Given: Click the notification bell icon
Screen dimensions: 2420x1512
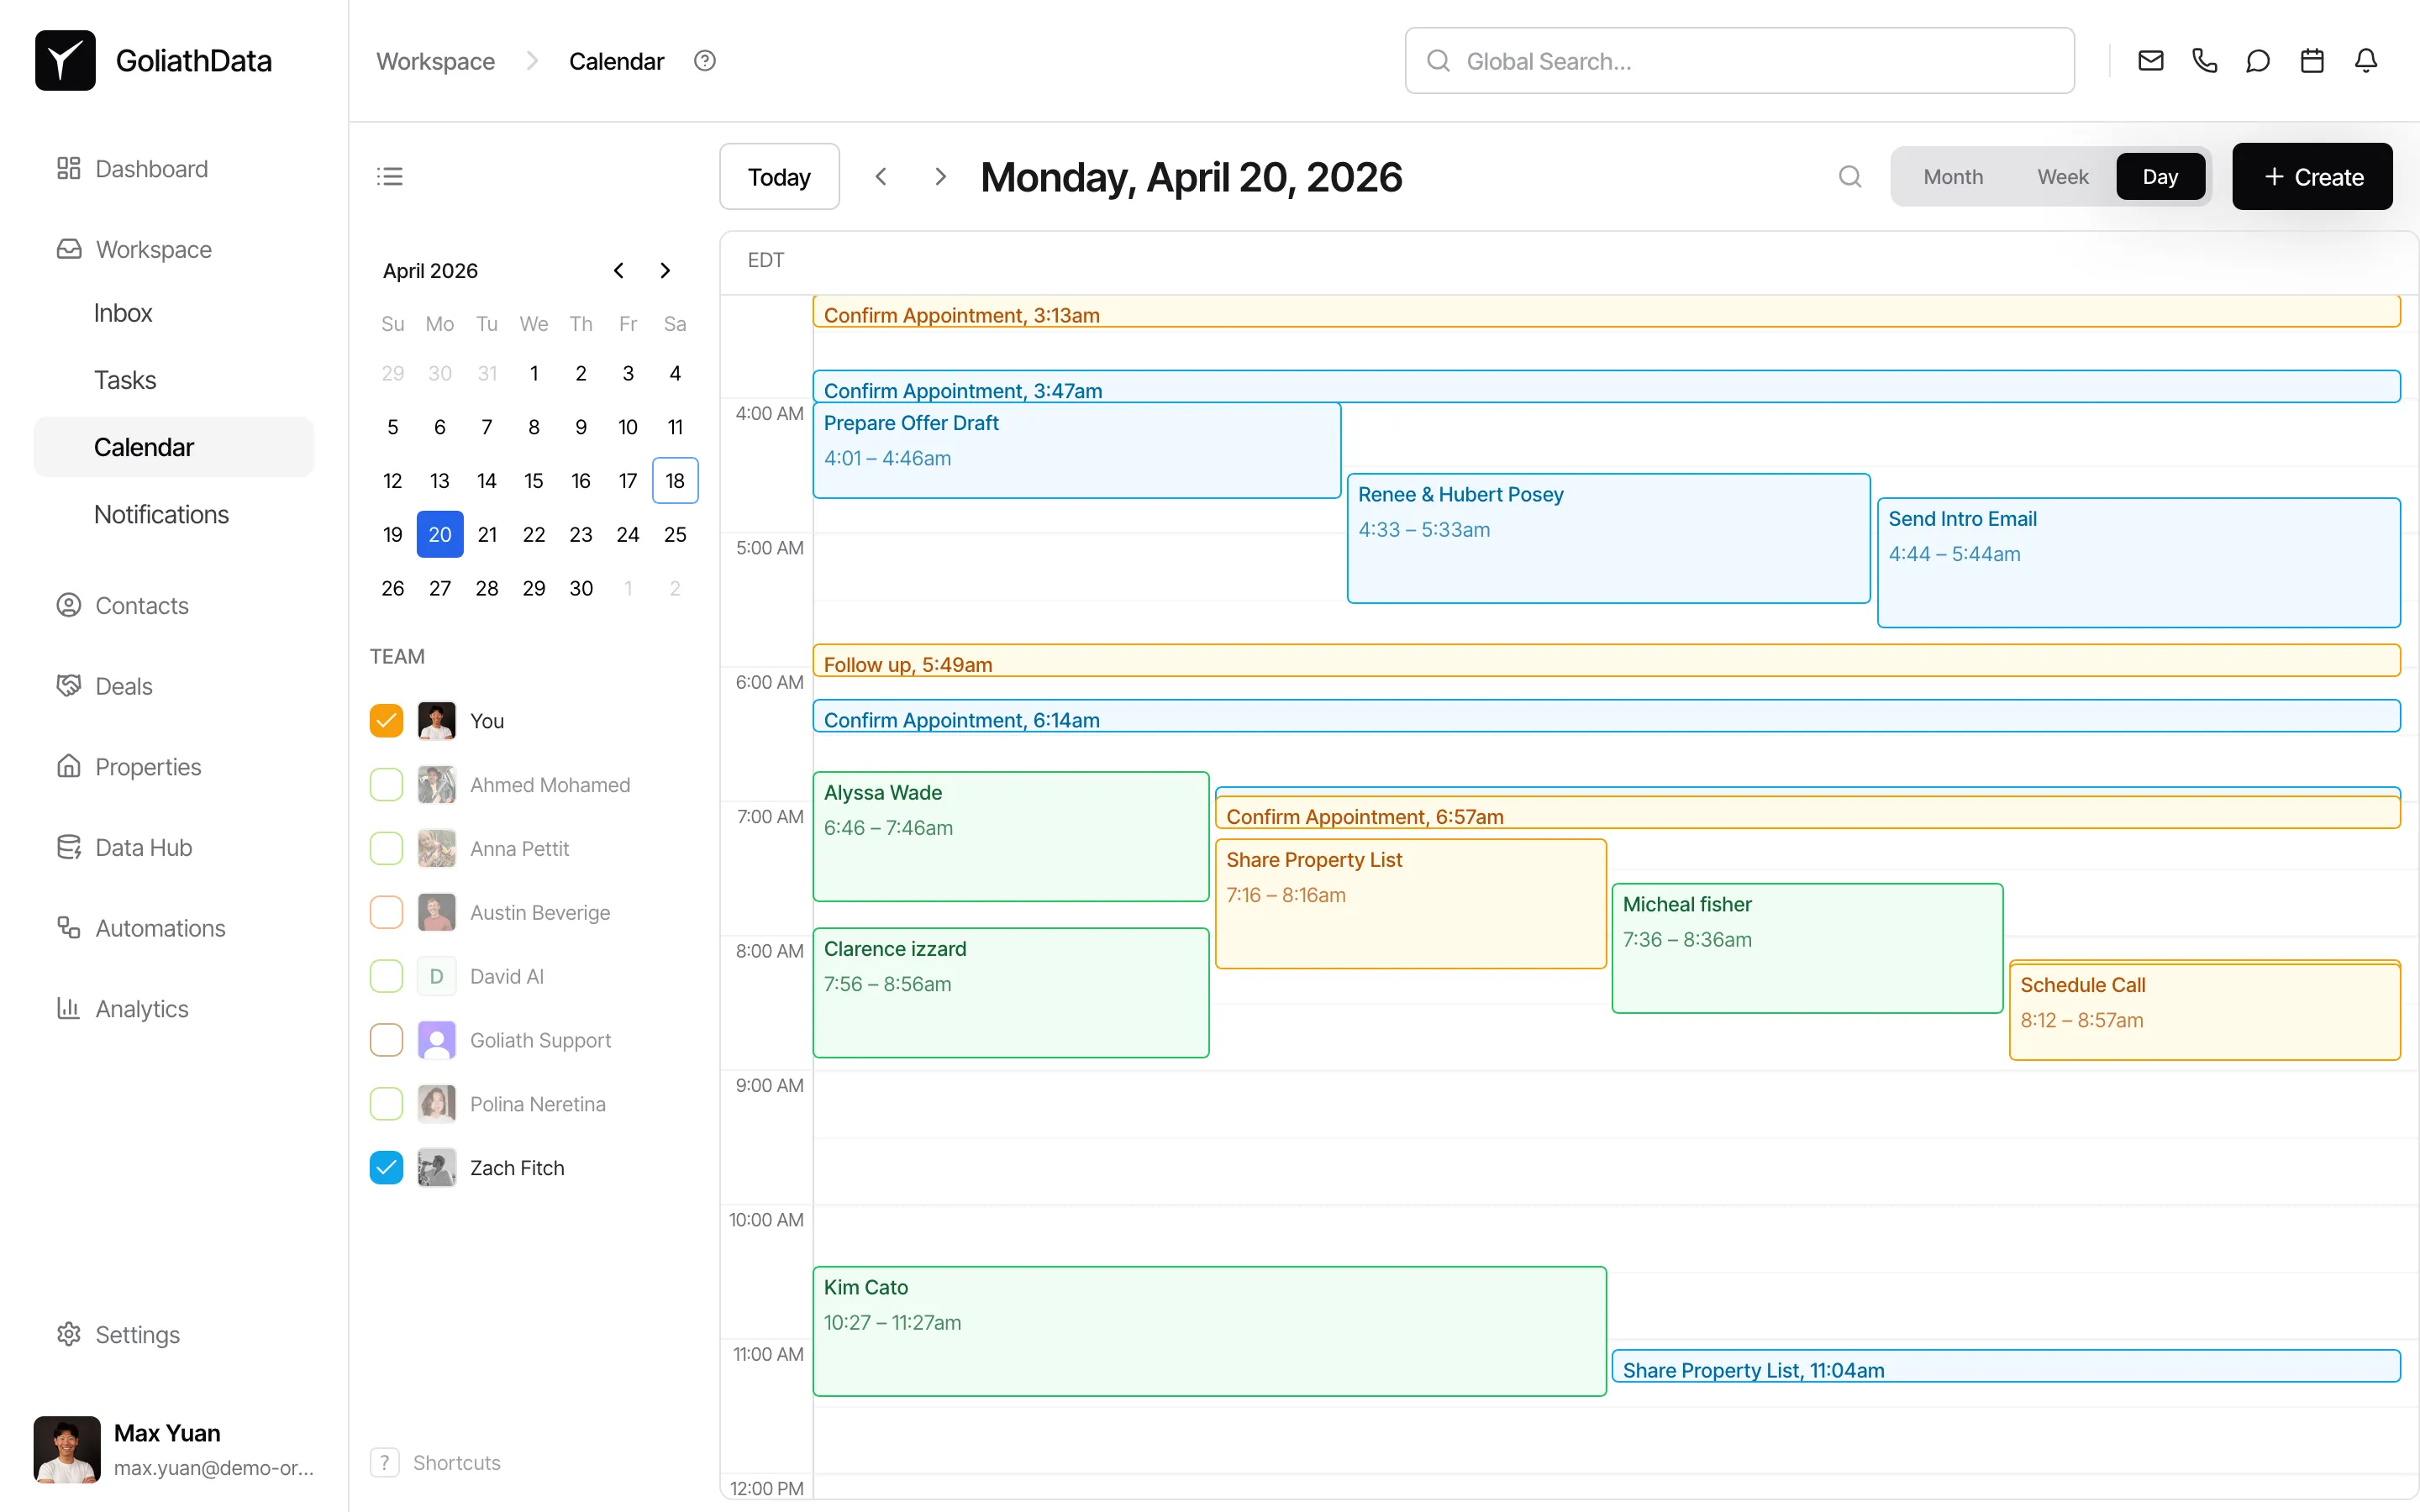Looking at the screenshot, I should tap(2365, 61).
